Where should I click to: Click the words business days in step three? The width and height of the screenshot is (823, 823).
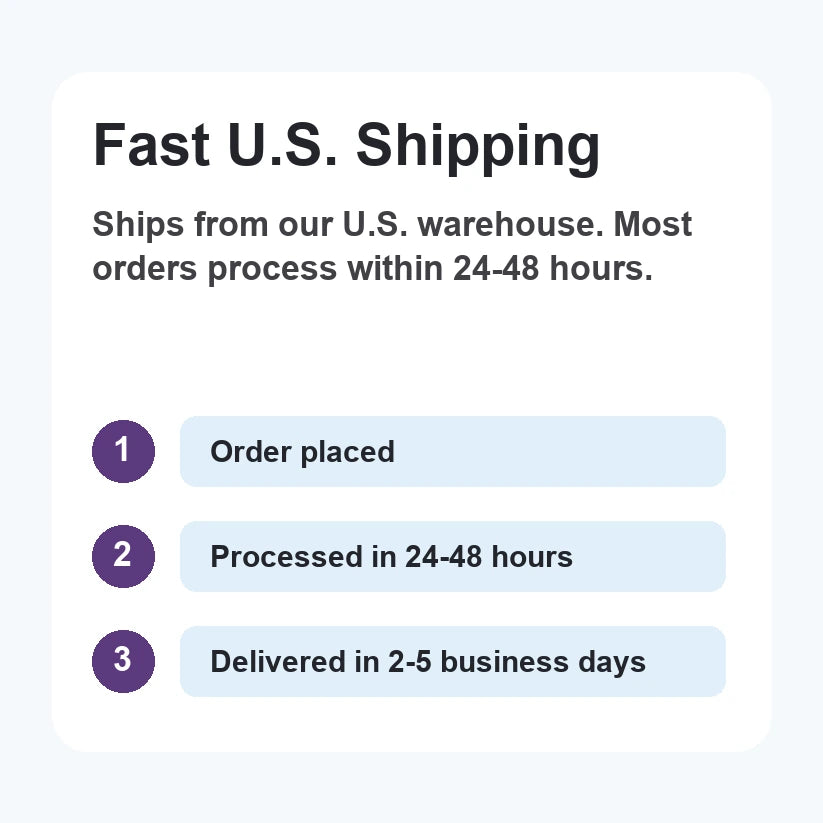click(543, 662)
